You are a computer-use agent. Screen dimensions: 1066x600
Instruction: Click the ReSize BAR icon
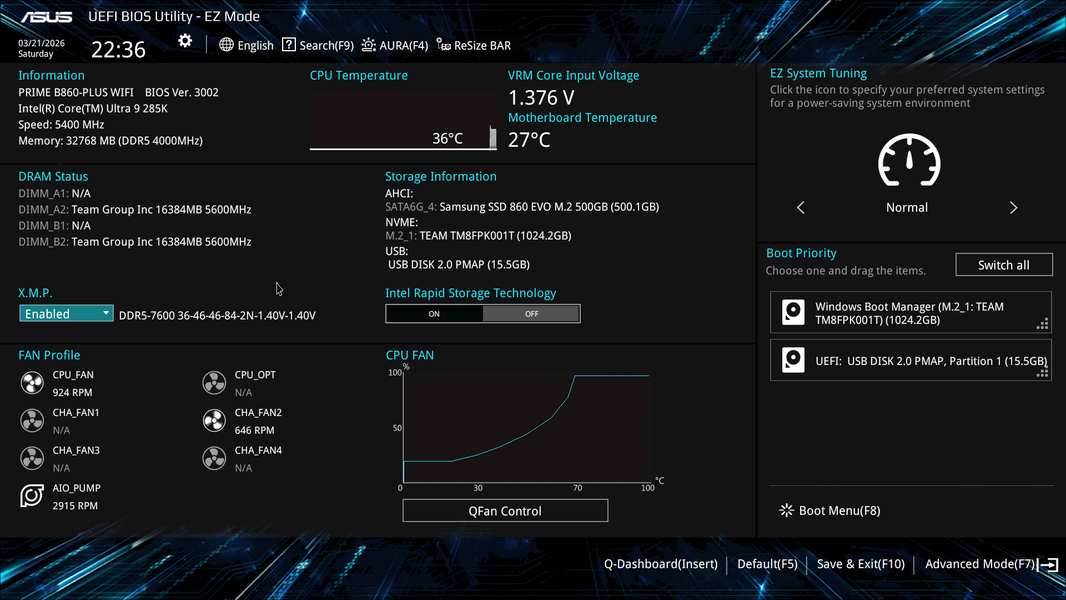443,45
